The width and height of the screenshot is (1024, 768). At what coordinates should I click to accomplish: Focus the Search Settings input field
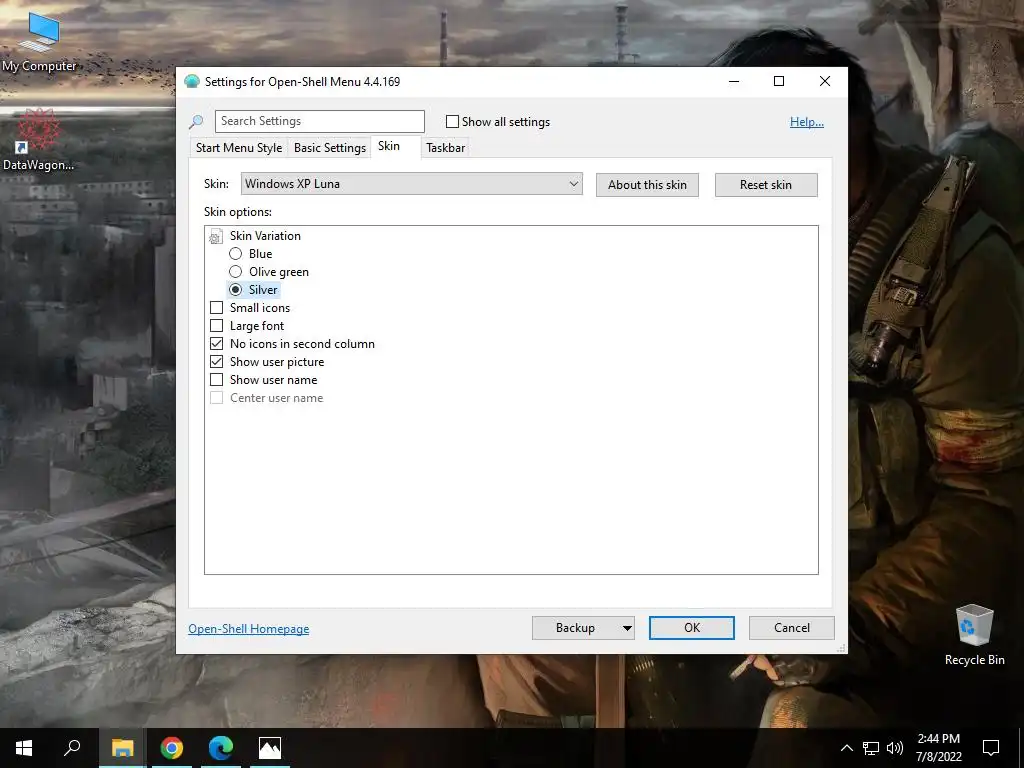point(320,121)
